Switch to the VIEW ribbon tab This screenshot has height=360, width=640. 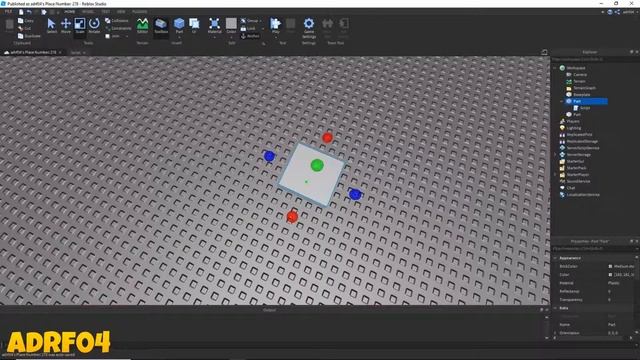121,12
